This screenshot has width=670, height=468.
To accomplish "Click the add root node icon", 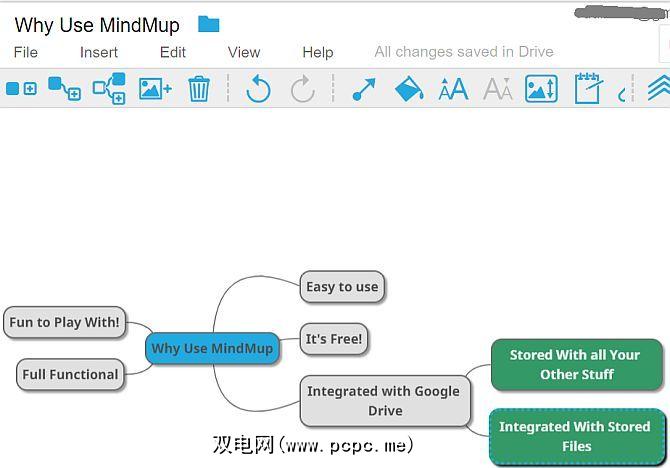I will tap(21, 89).
